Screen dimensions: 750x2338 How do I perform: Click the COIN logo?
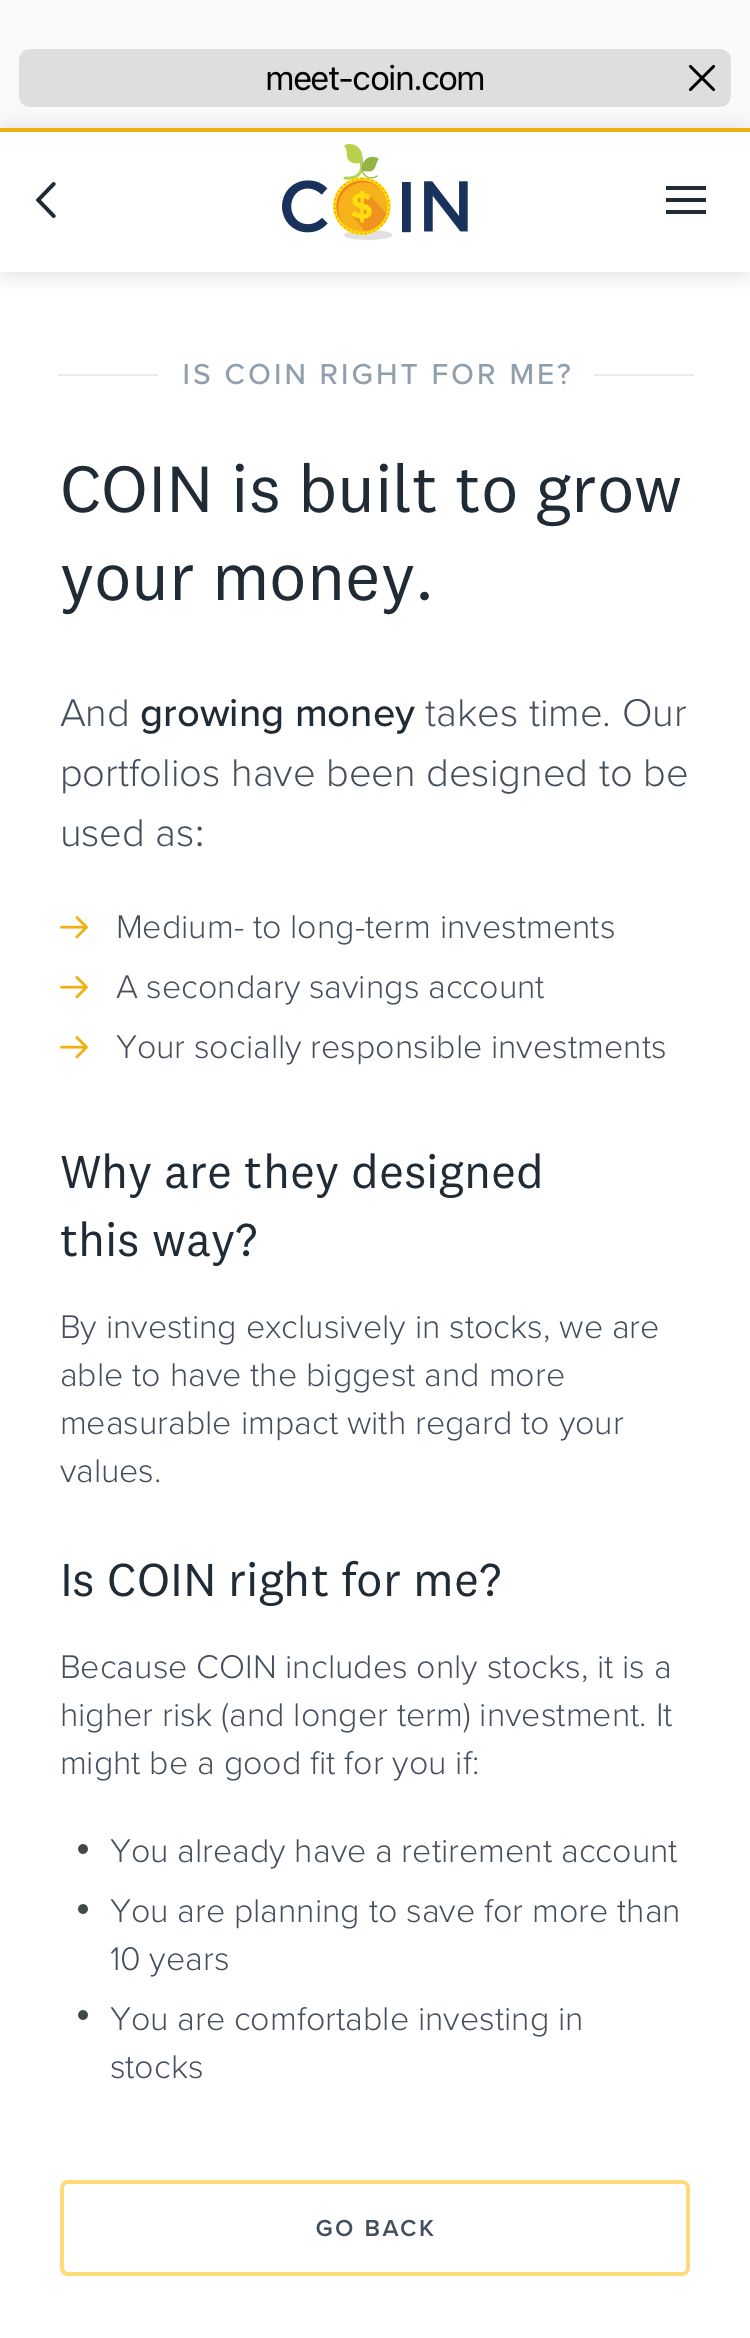click(375, 197)
